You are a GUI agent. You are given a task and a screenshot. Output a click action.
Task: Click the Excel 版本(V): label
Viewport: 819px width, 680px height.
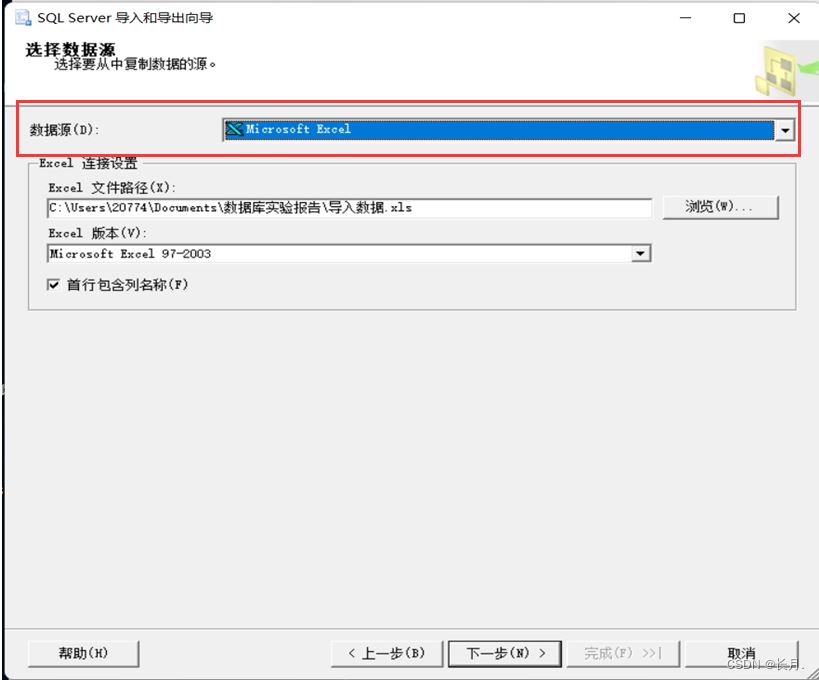[x=98, y=233]
